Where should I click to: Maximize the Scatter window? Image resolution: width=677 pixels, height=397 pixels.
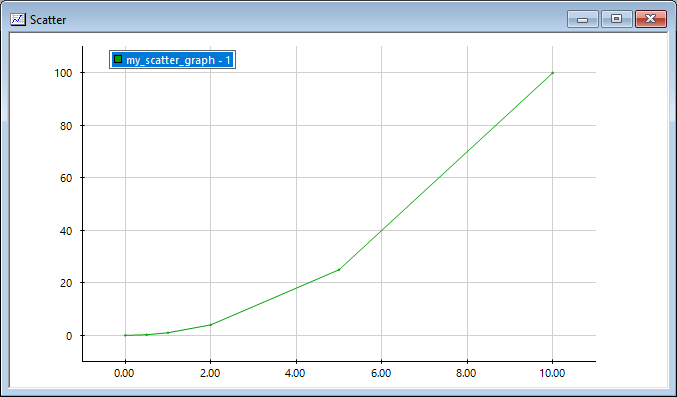pyautogui.click(x=617, y=19)
